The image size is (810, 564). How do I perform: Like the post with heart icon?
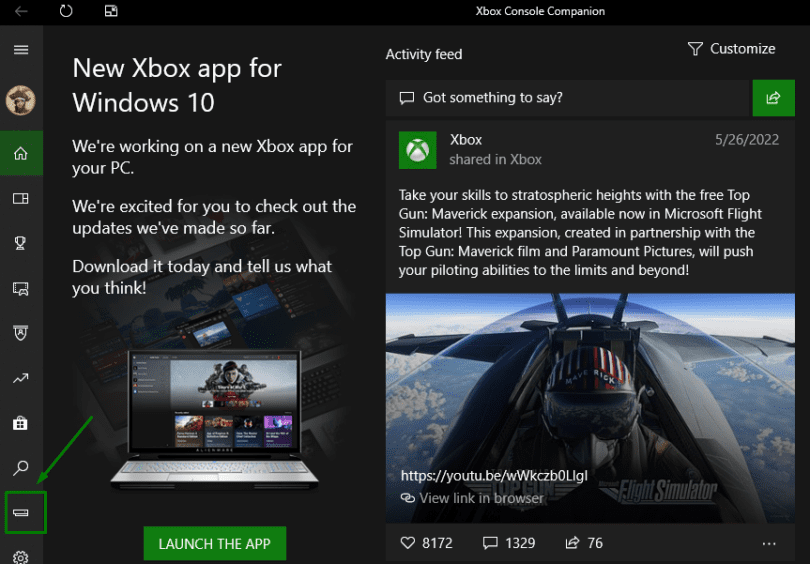point(408,543)
